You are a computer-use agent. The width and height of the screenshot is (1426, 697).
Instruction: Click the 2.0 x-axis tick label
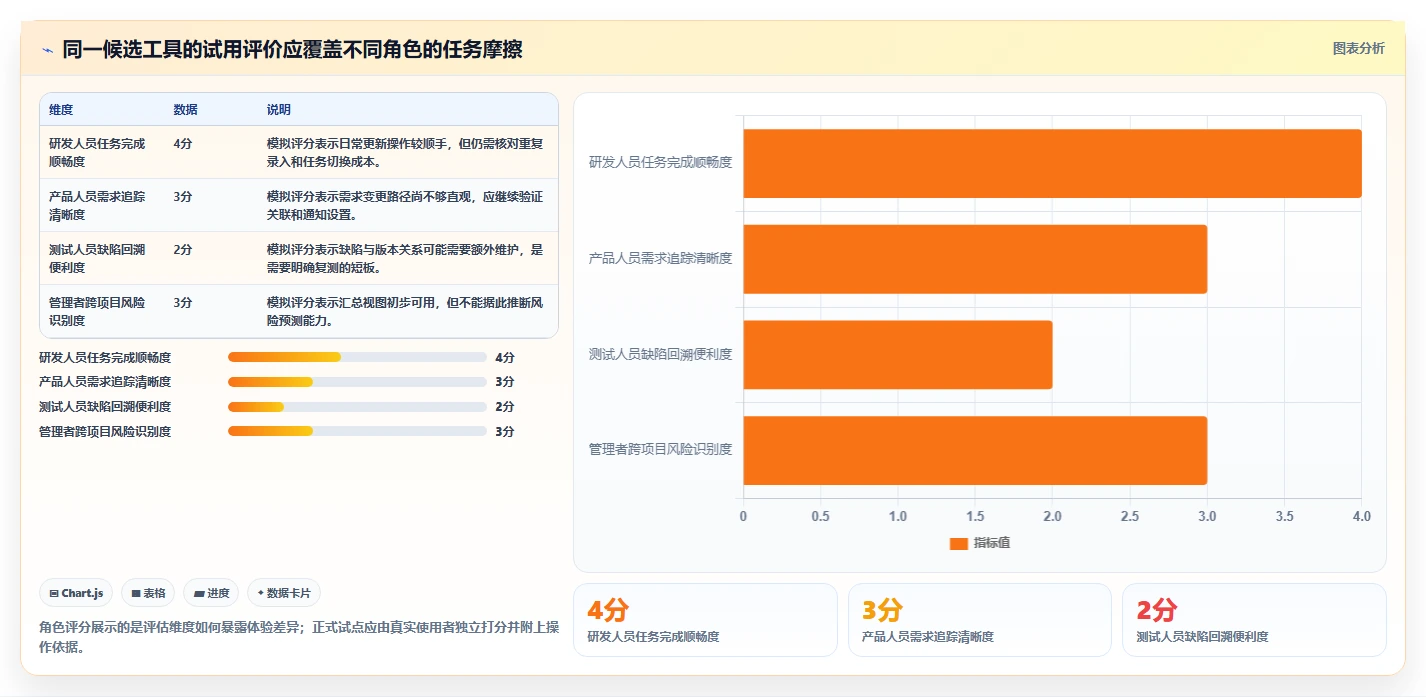(x=1052, y=517)
